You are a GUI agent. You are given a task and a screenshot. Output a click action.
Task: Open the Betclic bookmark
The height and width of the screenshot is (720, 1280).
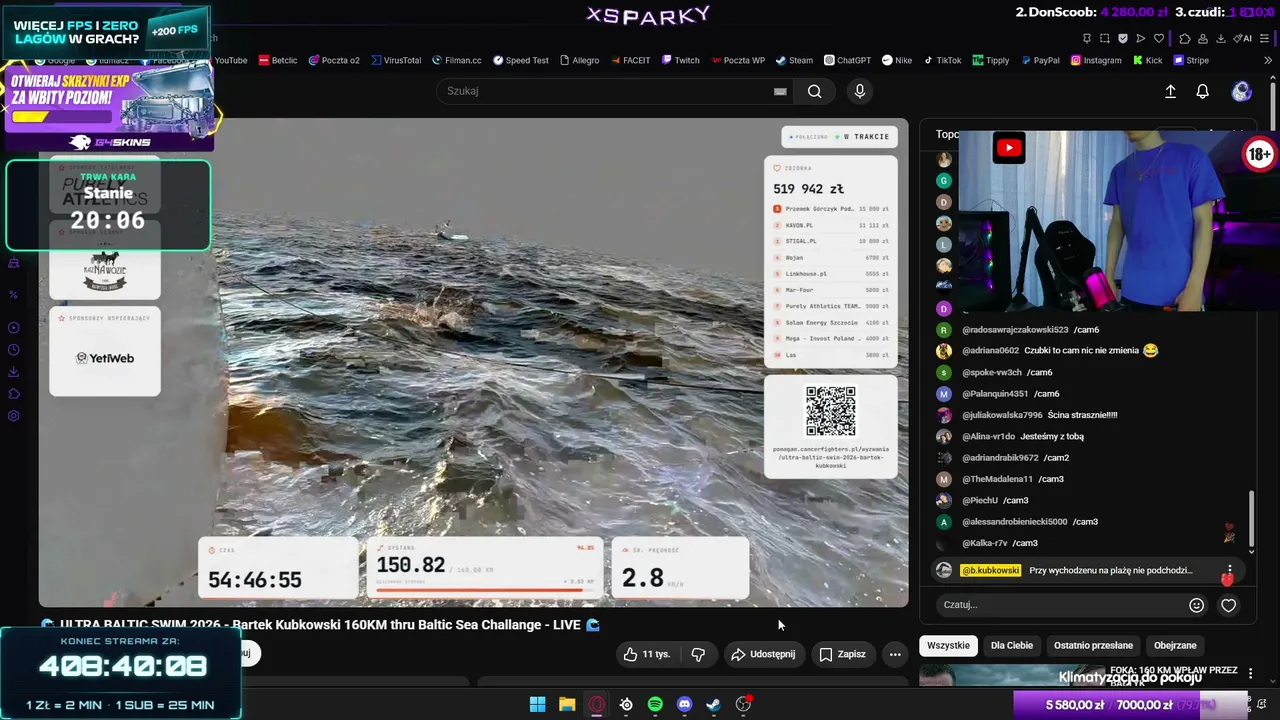coord(277,60)
